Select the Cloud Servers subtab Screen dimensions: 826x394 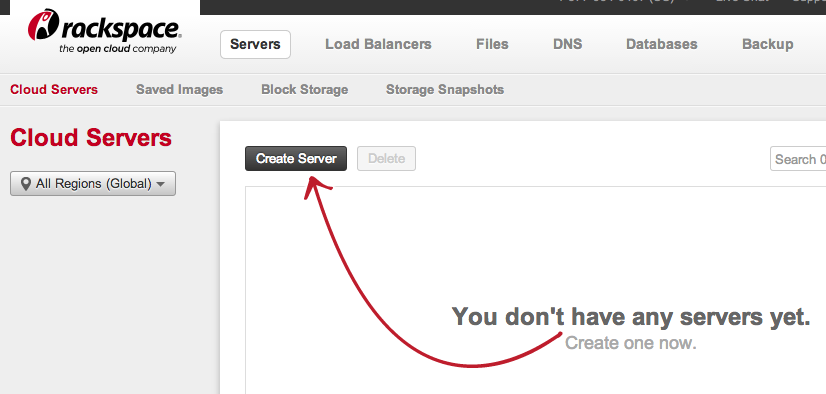(54, 90)
